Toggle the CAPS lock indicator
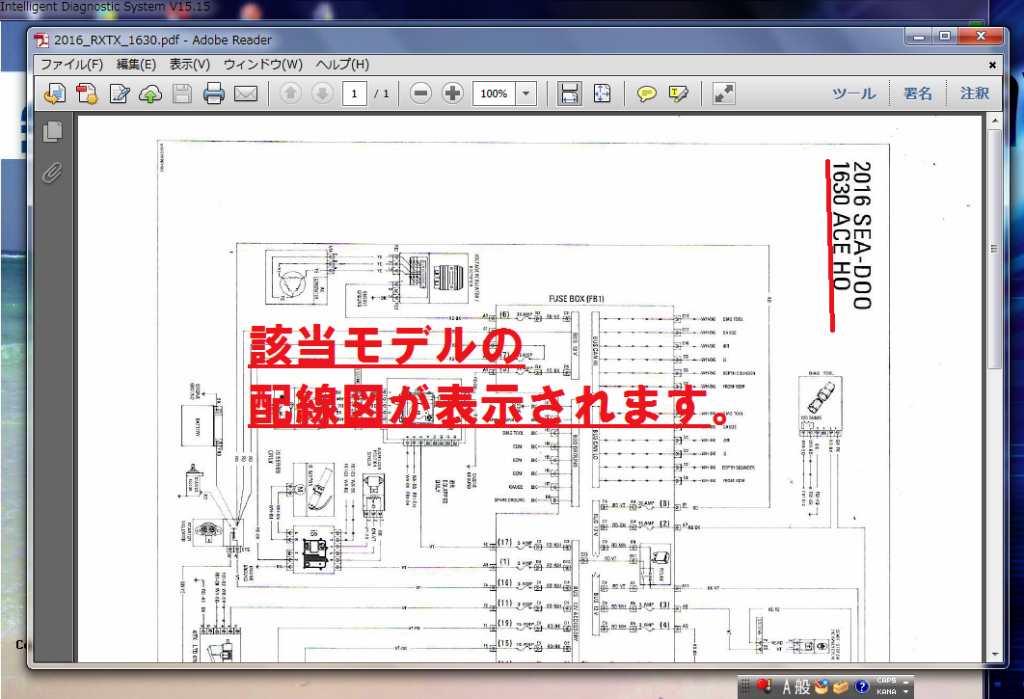The height and width of the screenshot is (699, 1024). 886,681
